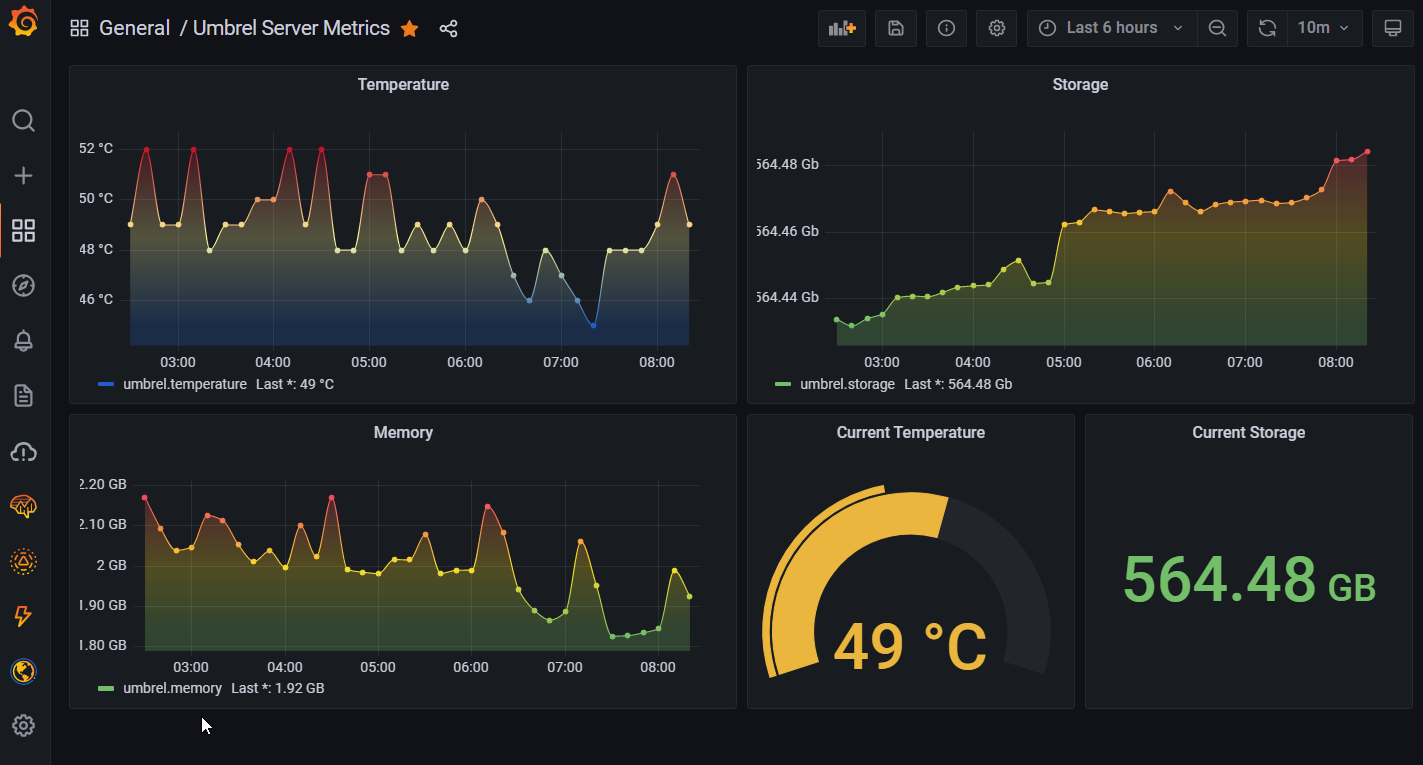Image resolution: width=1423 pixels, height=765 pixels.
Task: Open the Memory panel title menu
Action: tap(403, 433)
